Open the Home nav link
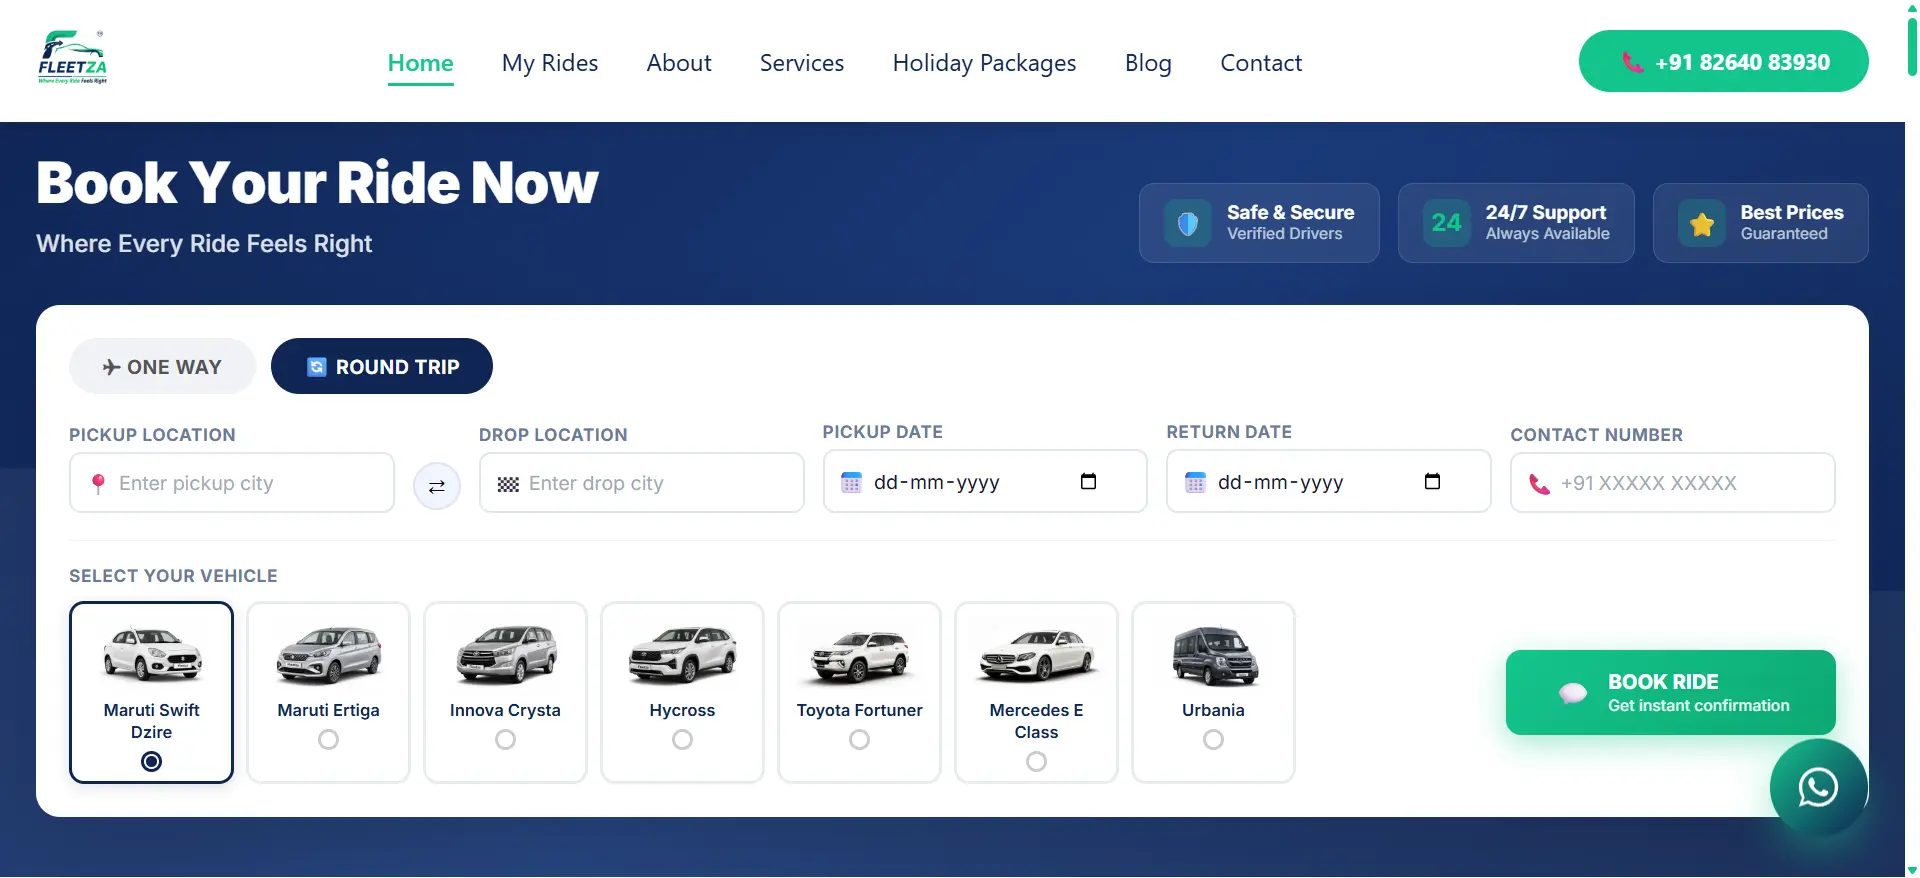This screenshot has width=1920, height=878. pyautogui.click(x=420, y=63)
